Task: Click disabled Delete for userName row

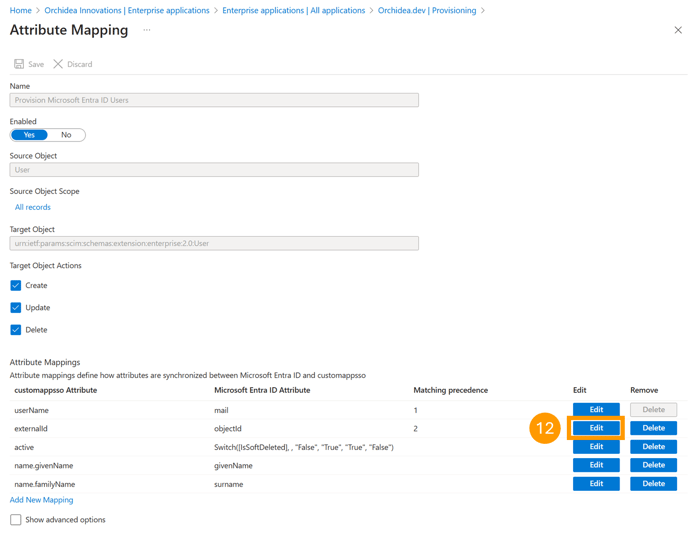Action: (653, 409)
